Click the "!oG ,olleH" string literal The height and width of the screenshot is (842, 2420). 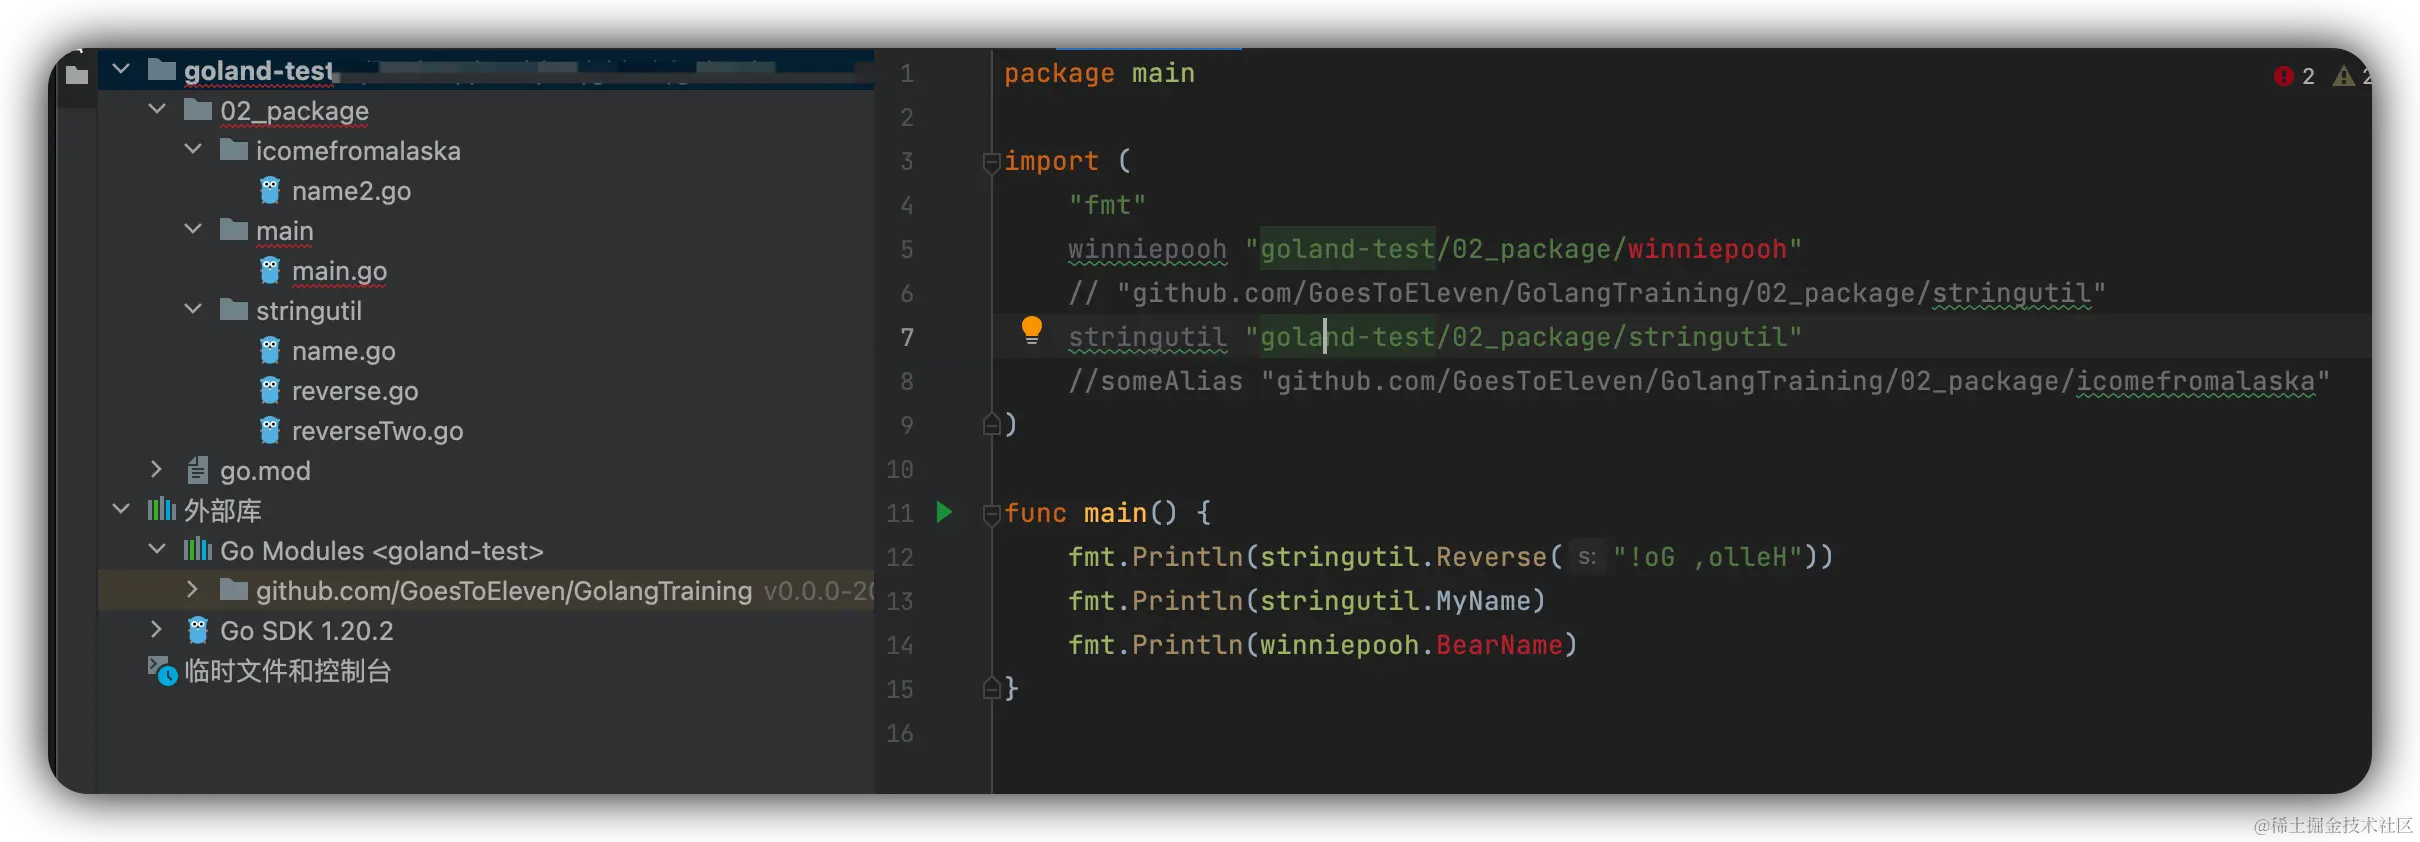coord(1707,557)
